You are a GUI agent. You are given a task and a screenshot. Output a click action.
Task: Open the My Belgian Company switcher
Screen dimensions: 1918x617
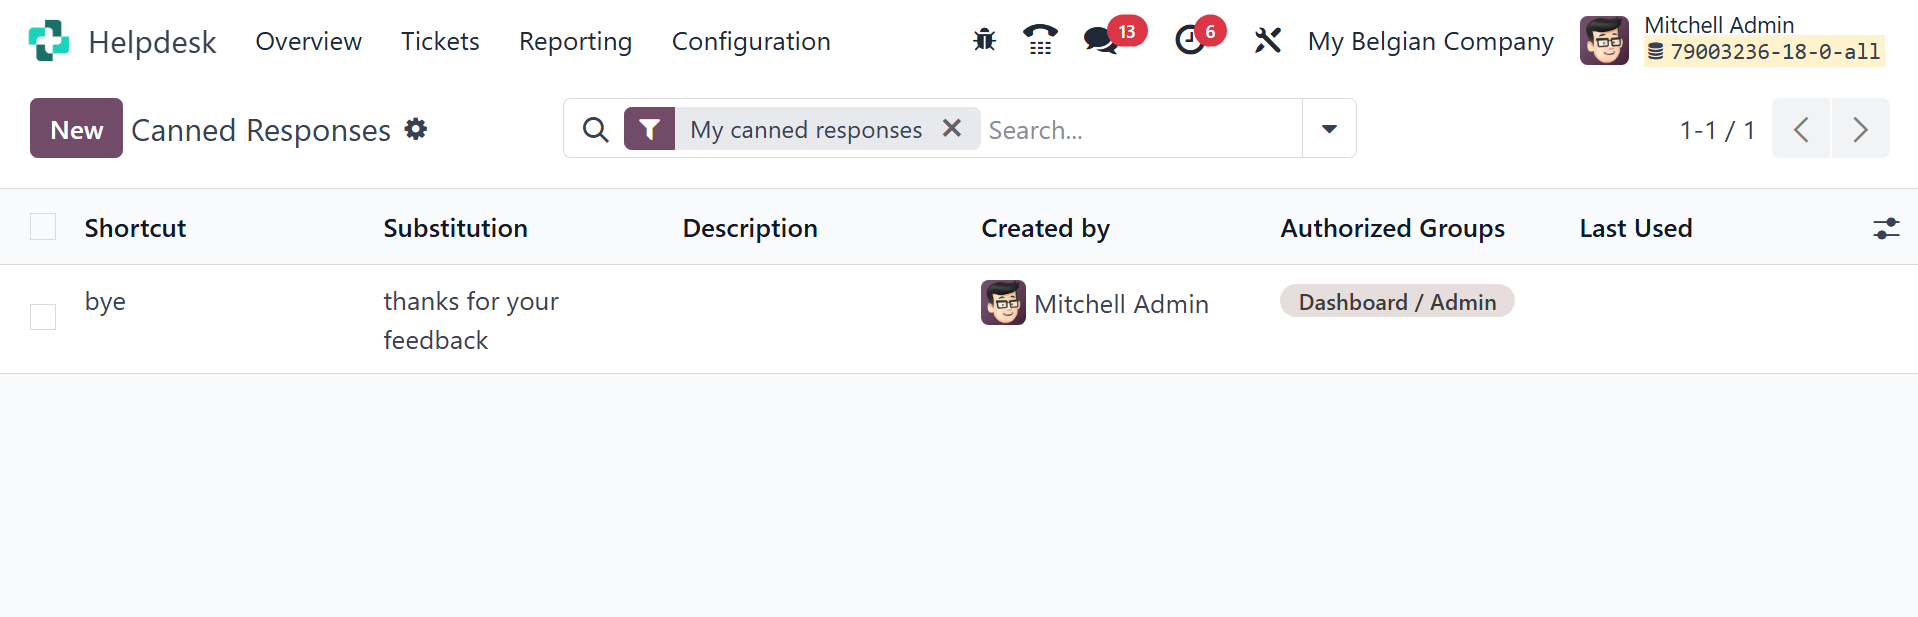tap(1430, 41)
